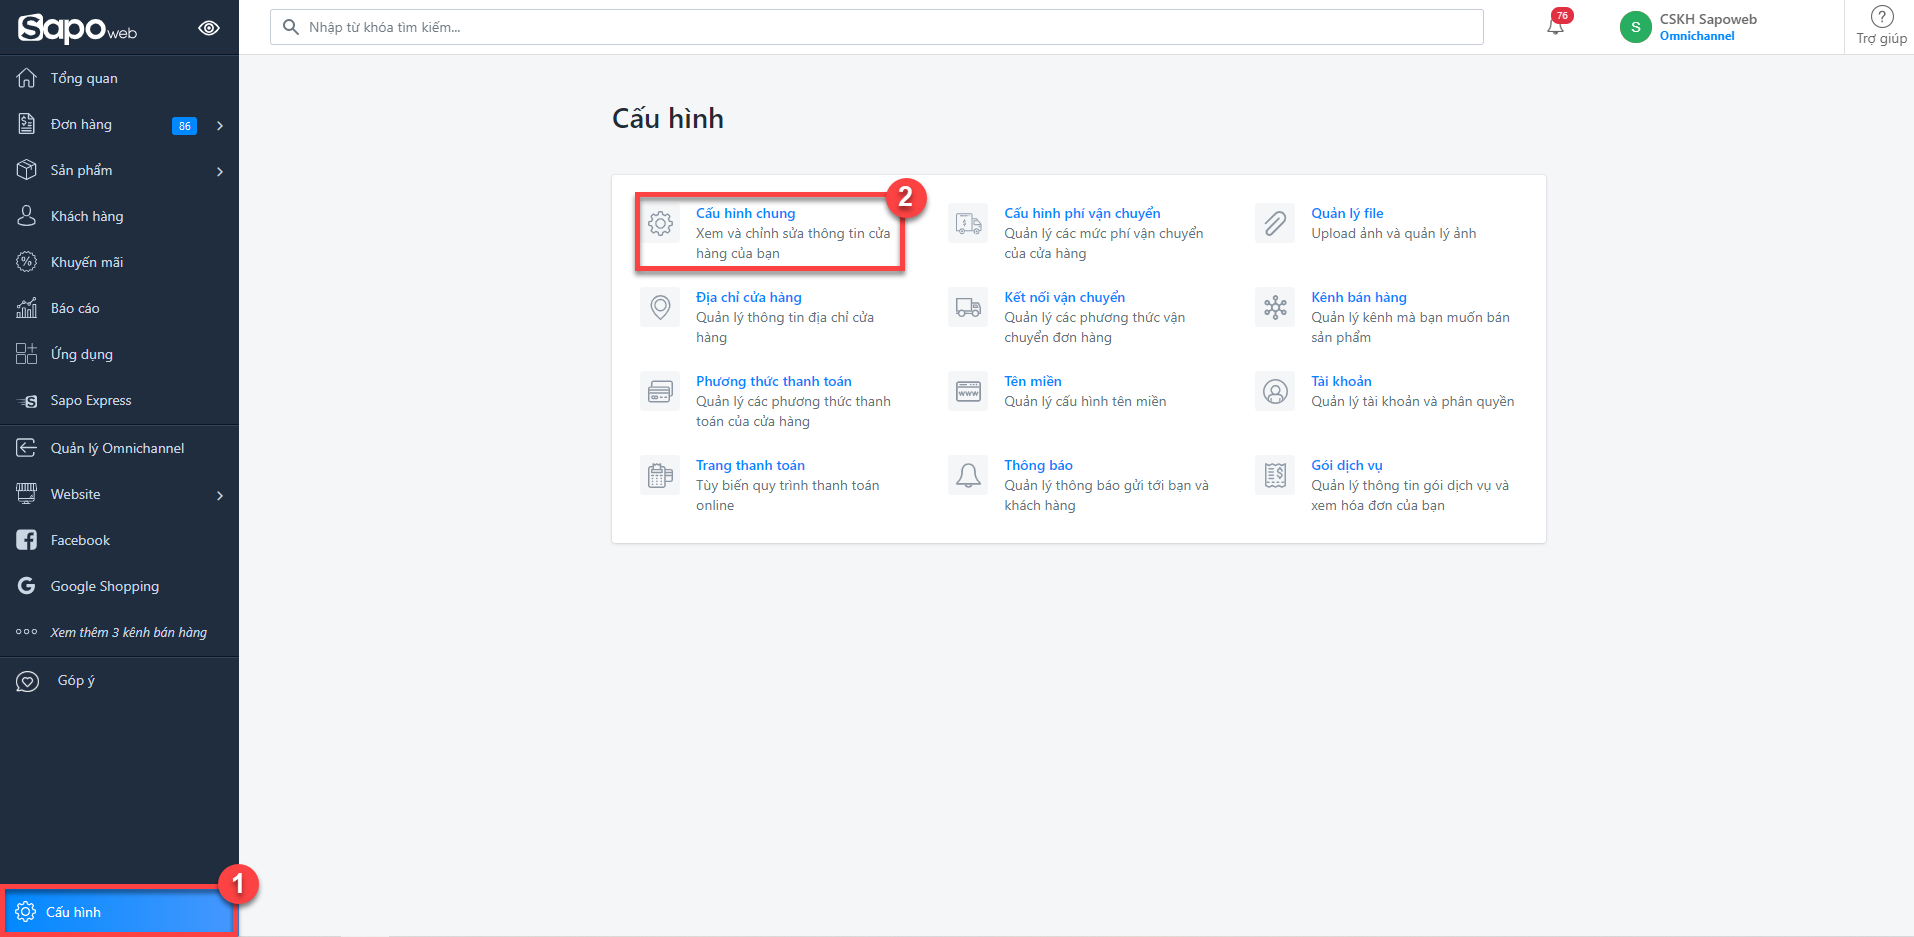Viewport: 1914px width, 937px height.
Task: Click the Kết nối vận chuyển truck icon
Action: click(x=968, y=307)
